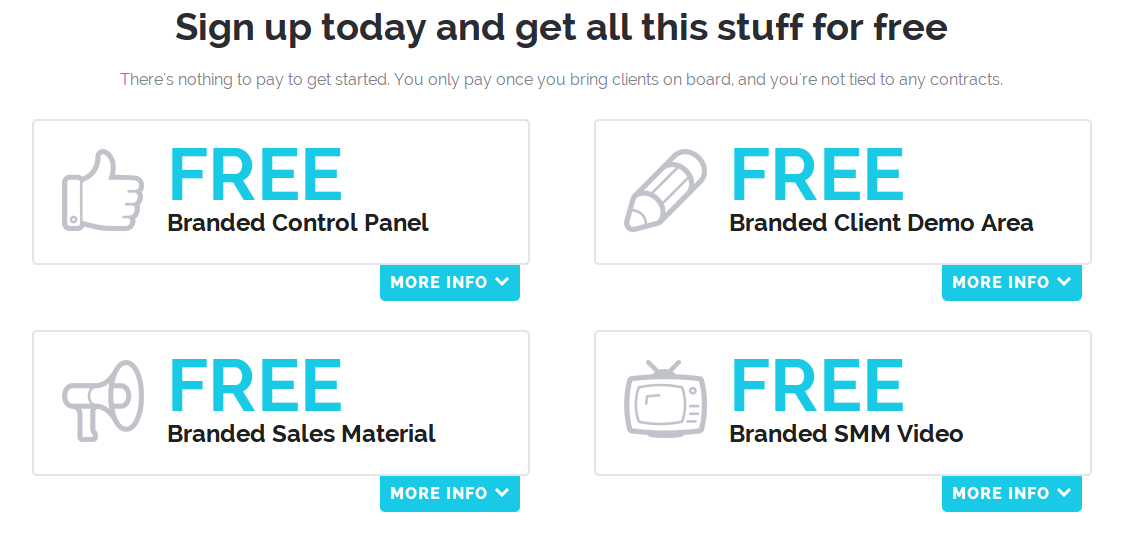Screen dimensions: 1129x548
Task: Click FREE text above Branded SMM Video
Action: 817,387
